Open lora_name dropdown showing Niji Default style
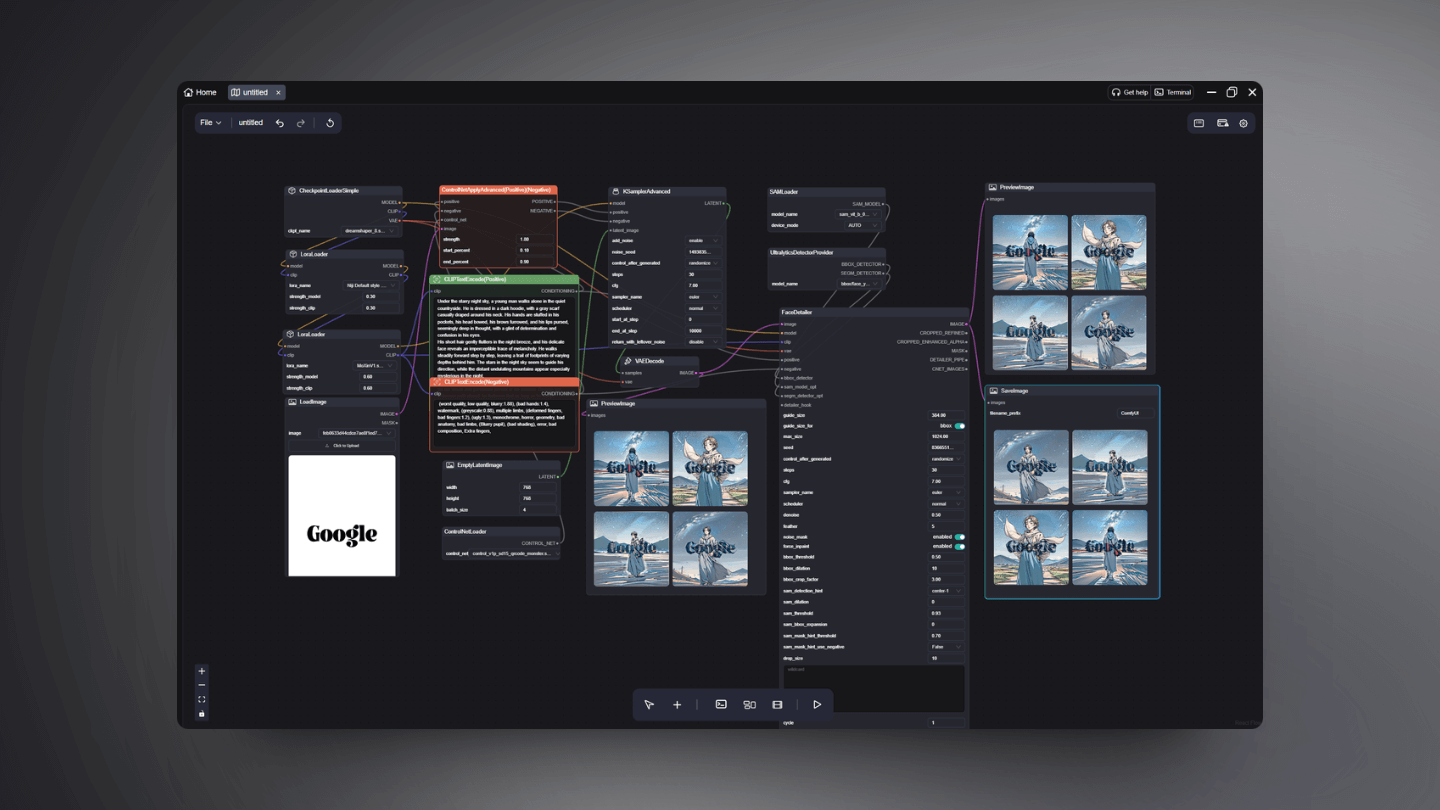Screen dimensions: 1440x810 pos(369,285)
